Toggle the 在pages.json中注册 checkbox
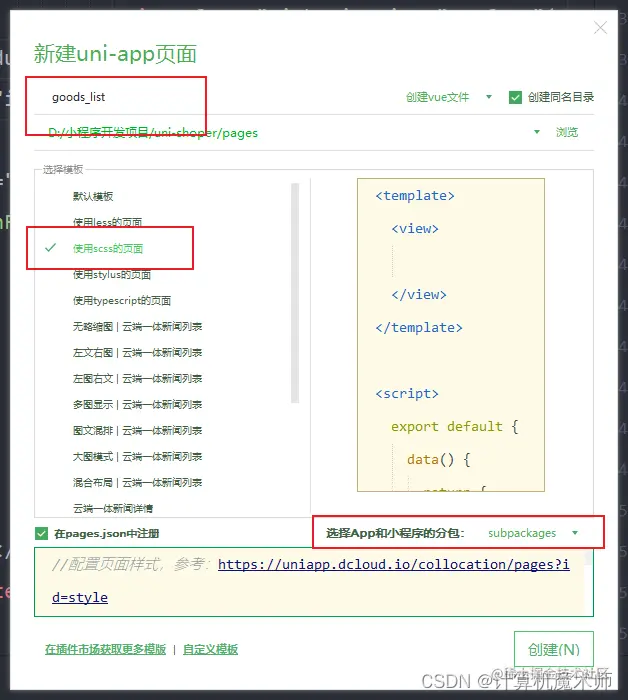The image size is (628, 700). [x=41, y=533]
